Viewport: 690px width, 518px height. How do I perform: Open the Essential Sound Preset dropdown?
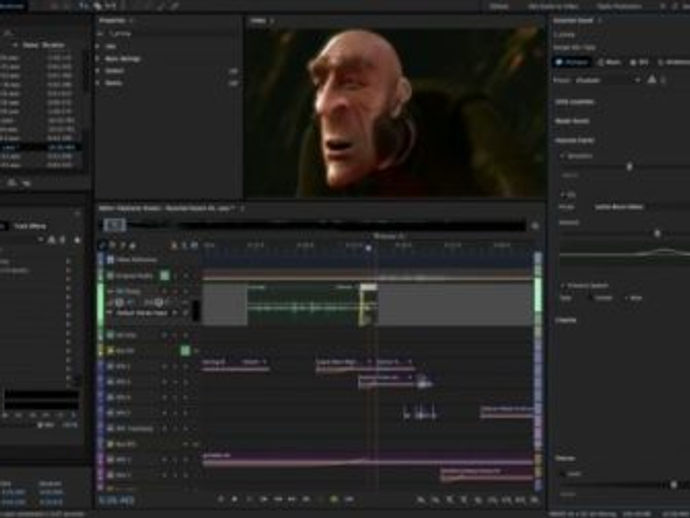[x=607, y=80]
